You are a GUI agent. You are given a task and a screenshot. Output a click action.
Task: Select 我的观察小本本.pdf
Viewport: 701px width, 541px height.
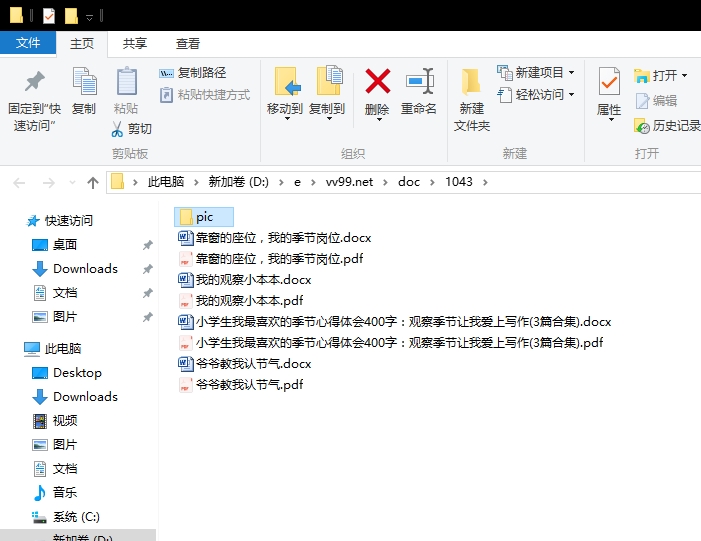click(x=241, y=301)
